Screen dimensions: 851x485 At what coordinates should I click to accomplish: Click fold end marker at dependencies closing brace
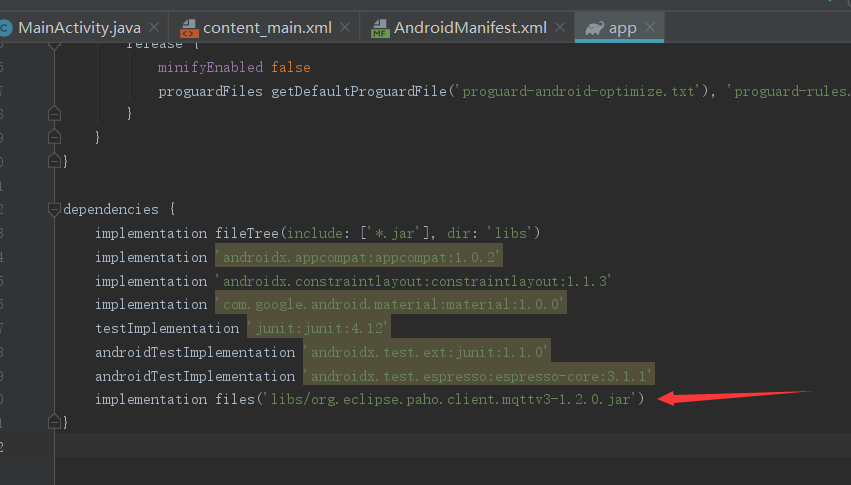(54, 422)
